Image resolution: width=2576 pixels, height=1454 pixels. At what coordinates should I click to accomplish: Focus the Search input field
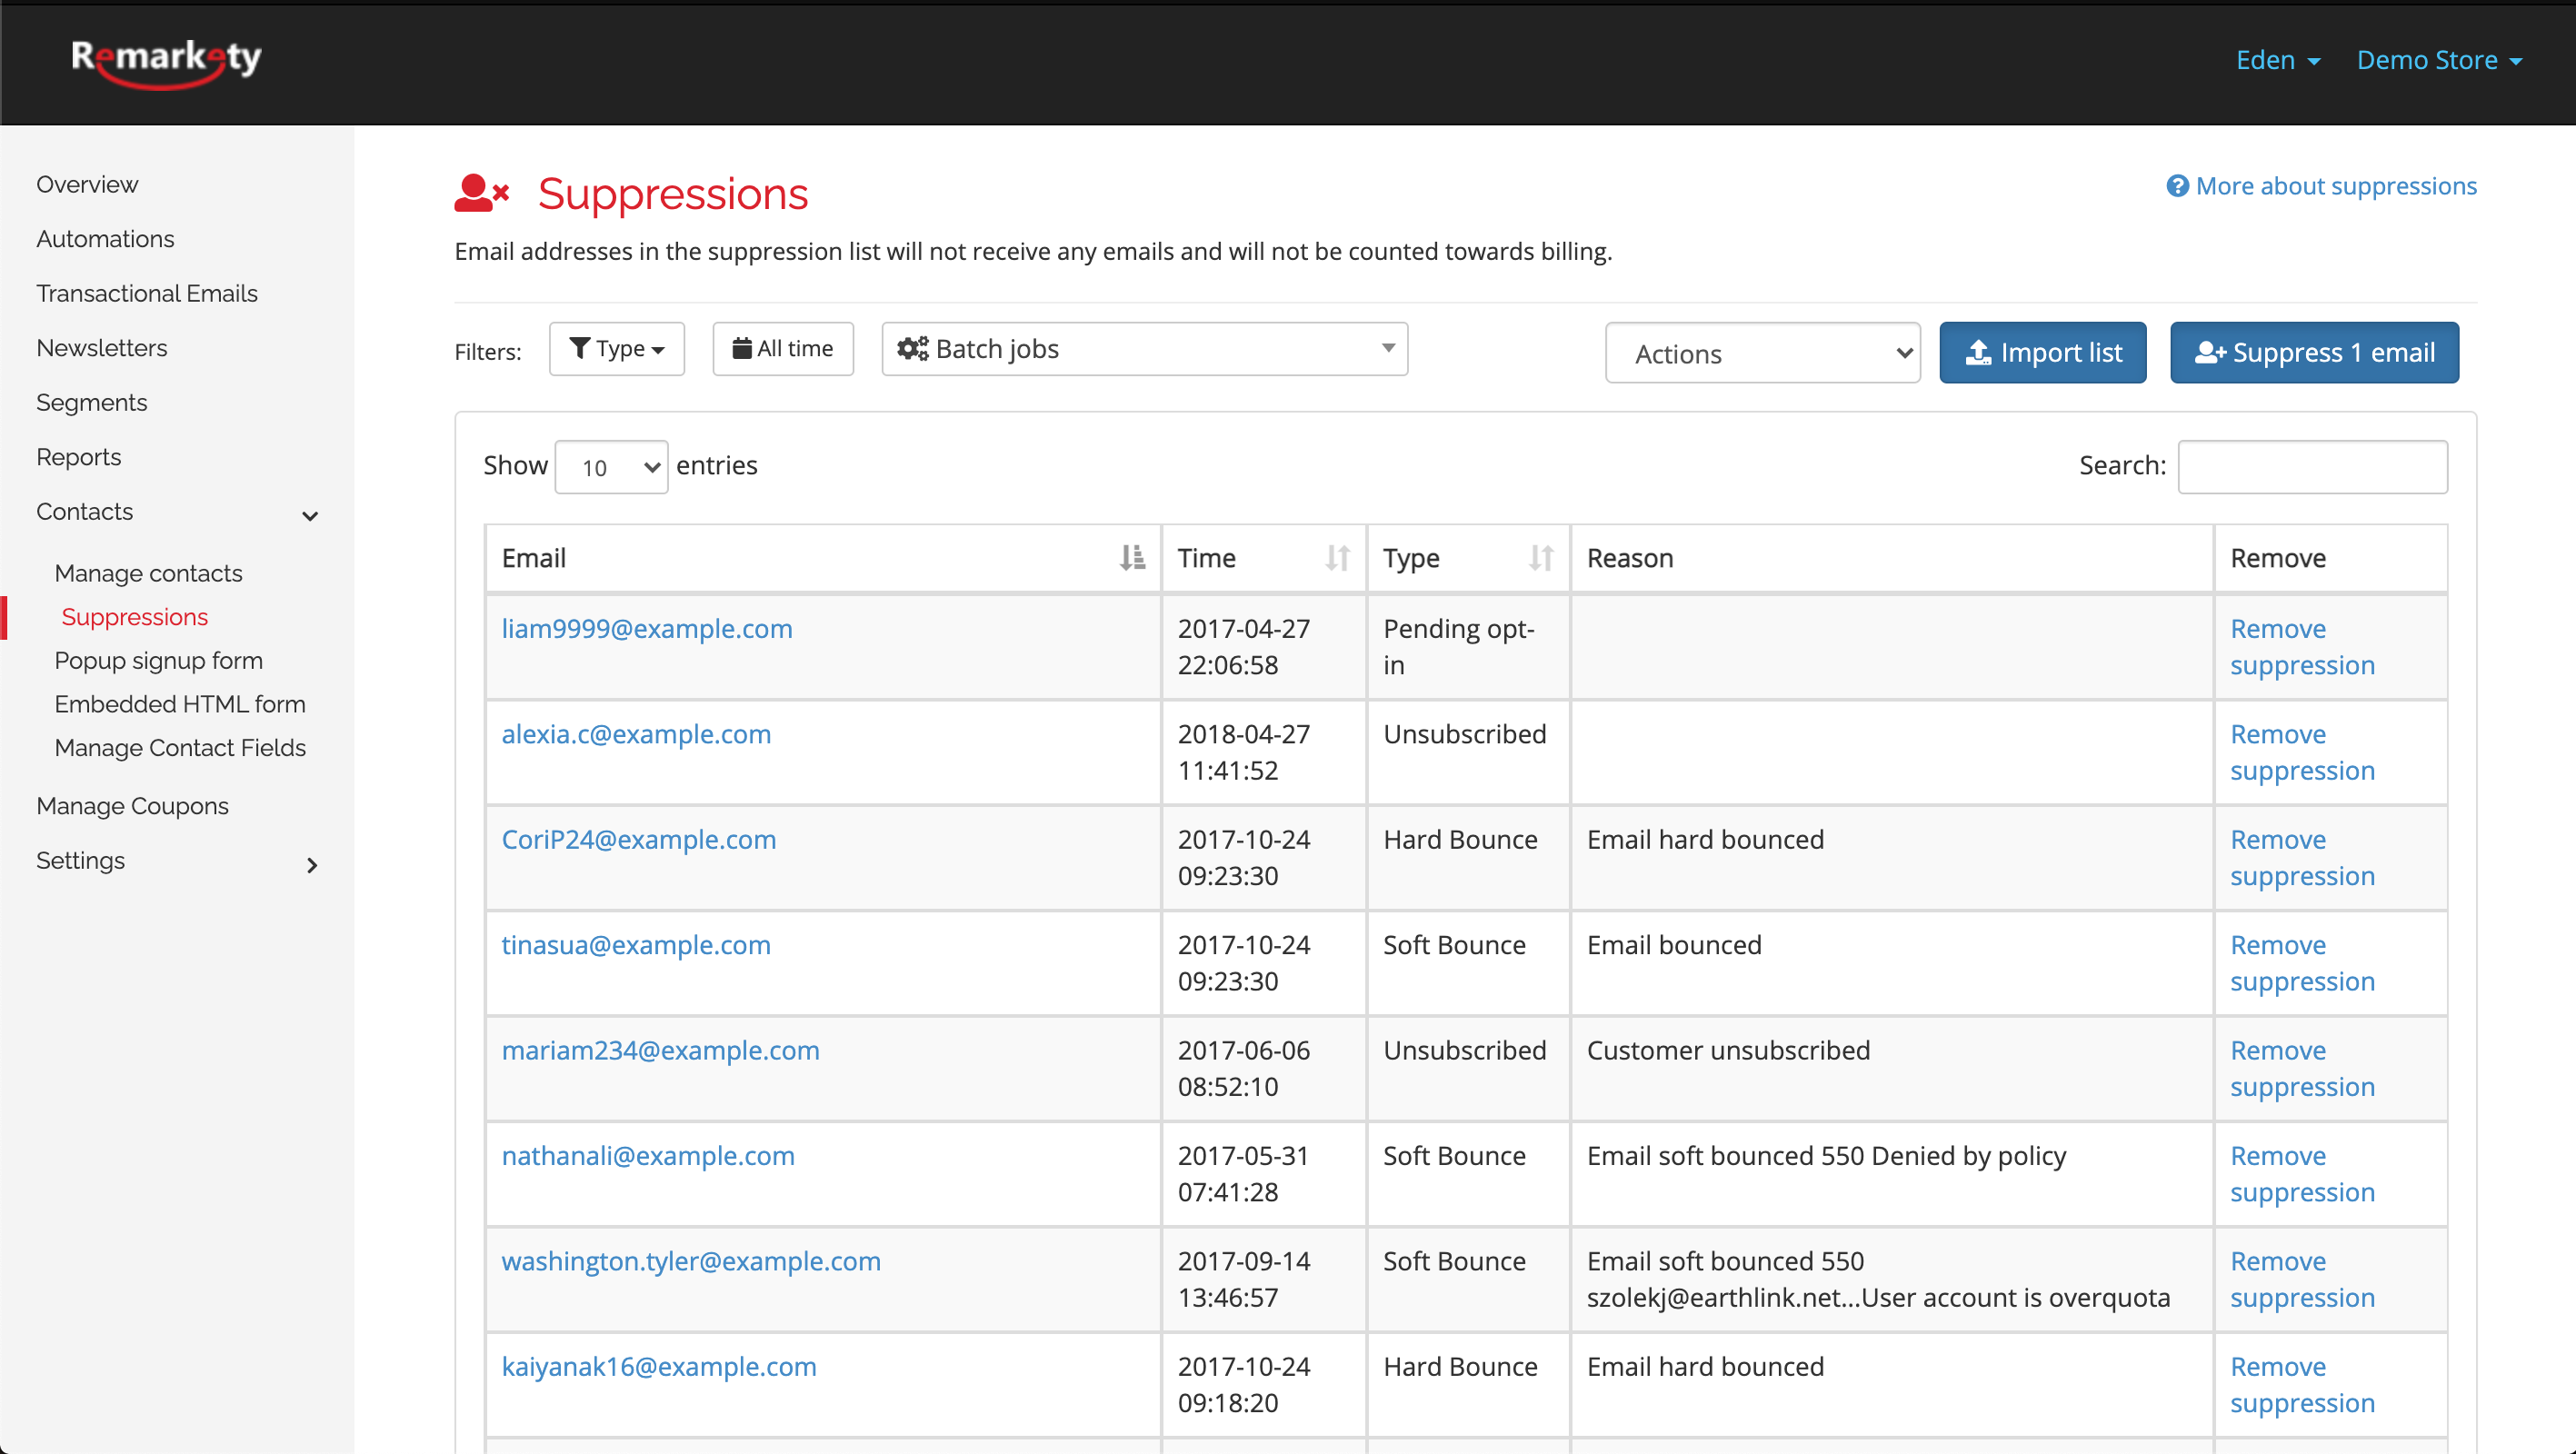point(2313,467)
